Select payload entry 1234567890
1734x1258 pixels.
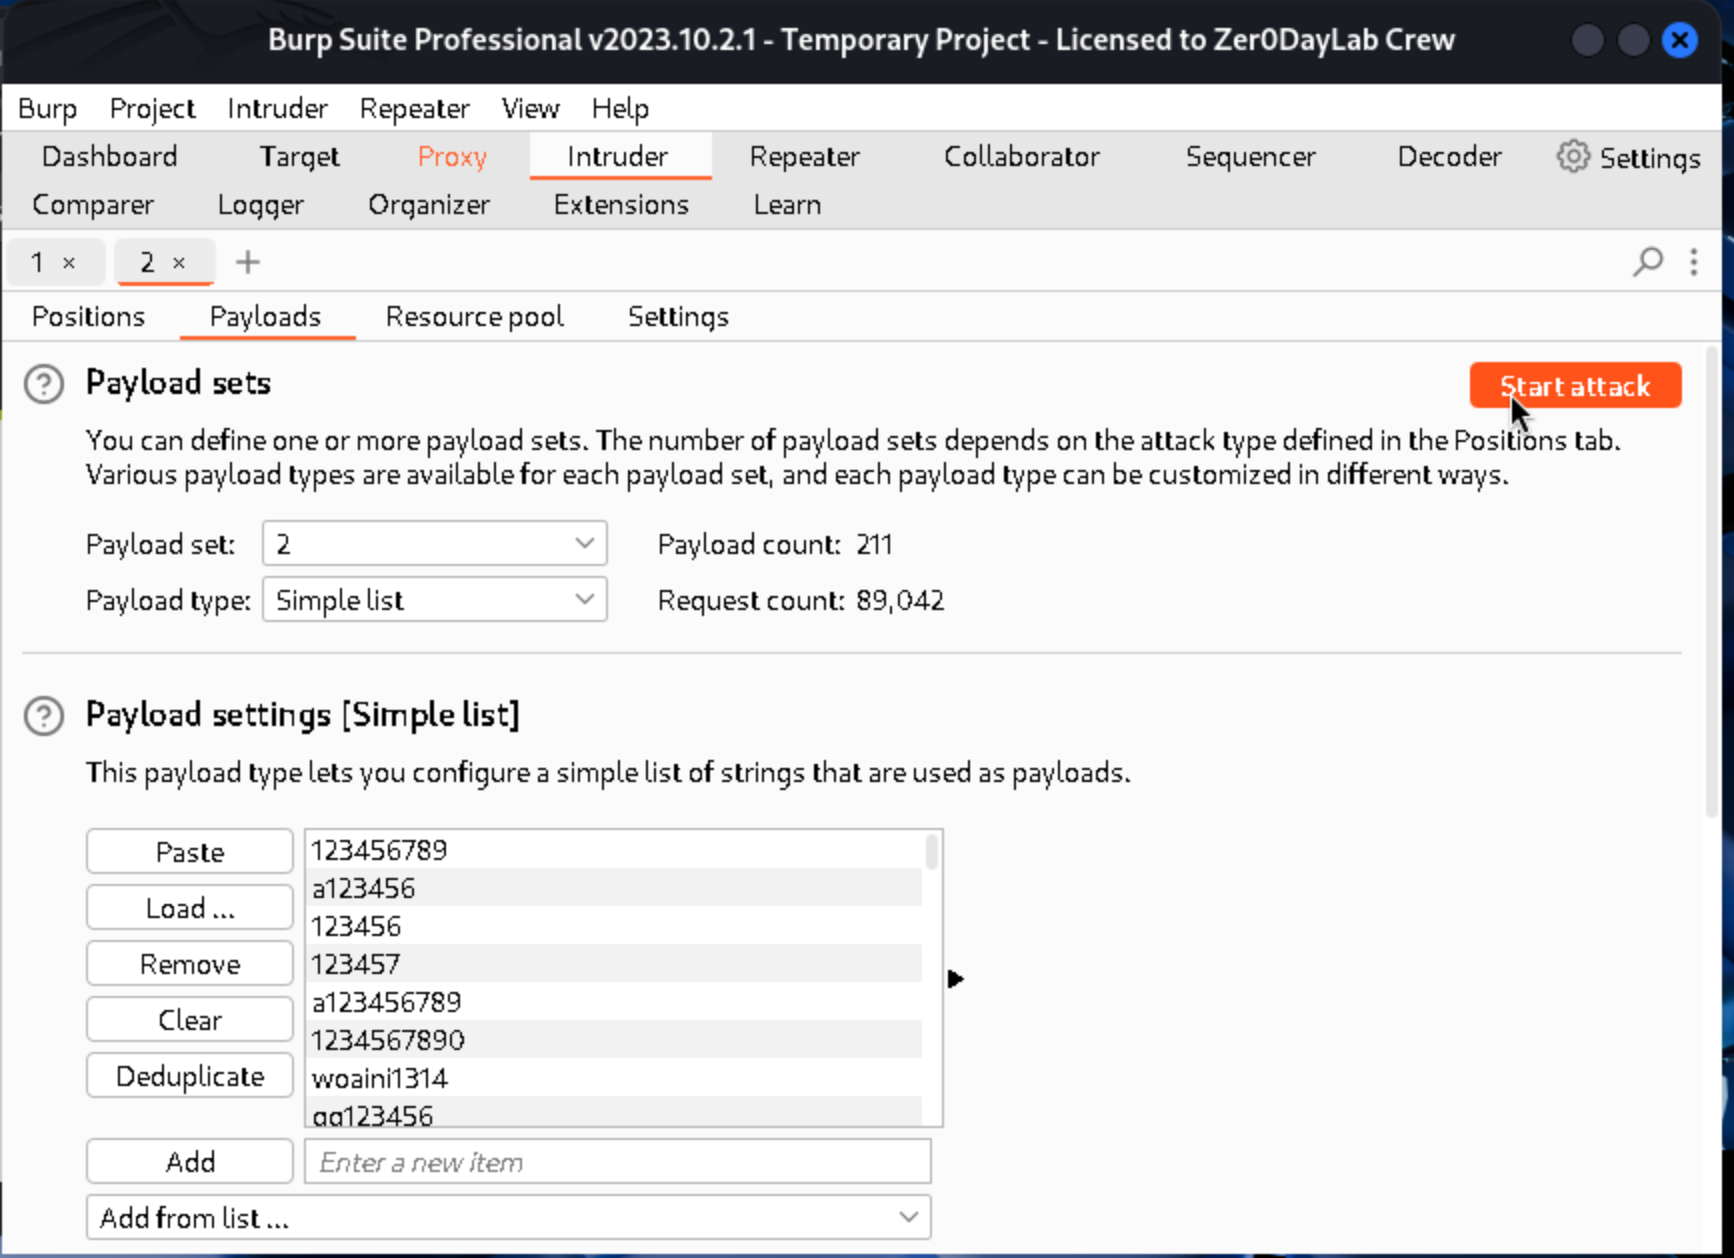click(614, 1040)
